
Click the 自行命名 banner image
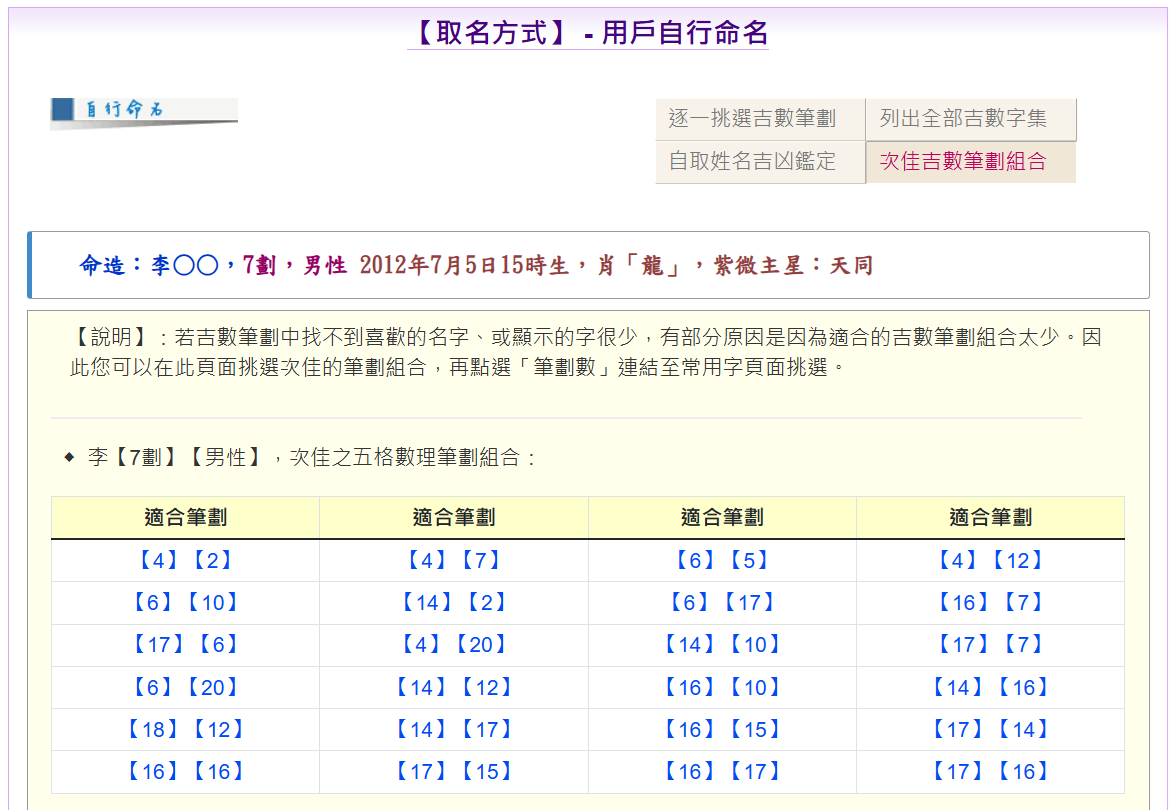point(144,112)
